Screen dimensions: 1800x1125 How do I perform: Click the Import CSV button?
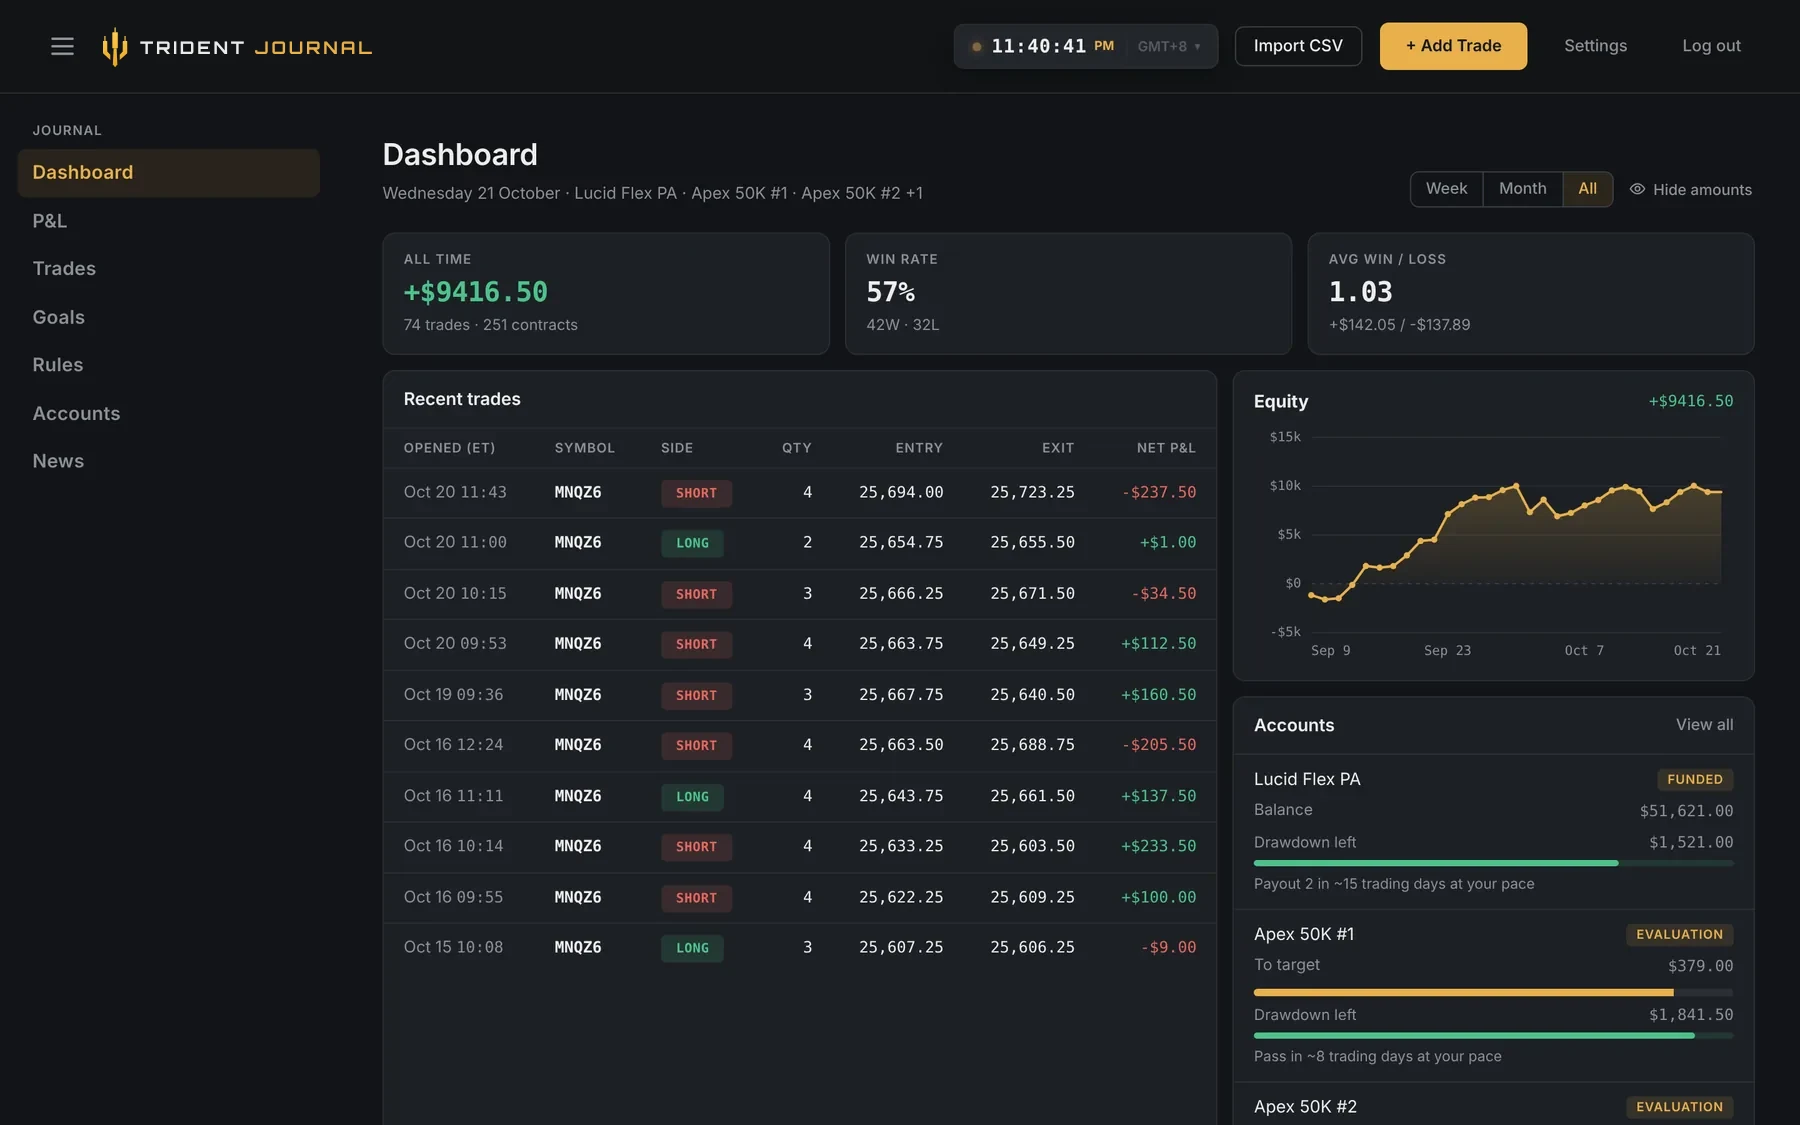coord(1298,46)
